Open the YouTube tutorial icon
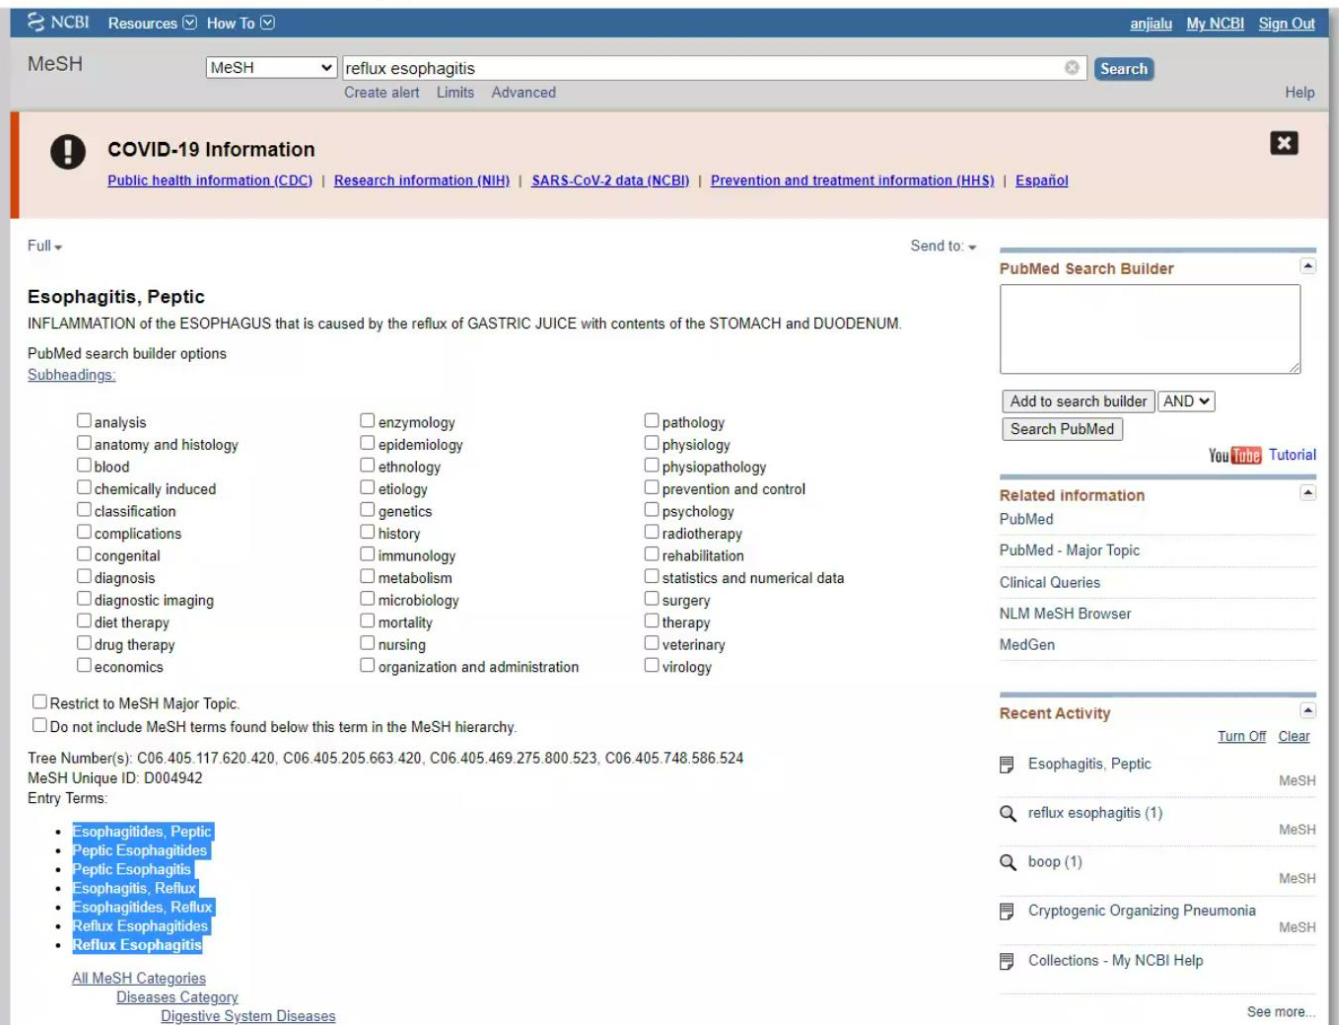The image size is (1339, 1025). (1235, 456)
